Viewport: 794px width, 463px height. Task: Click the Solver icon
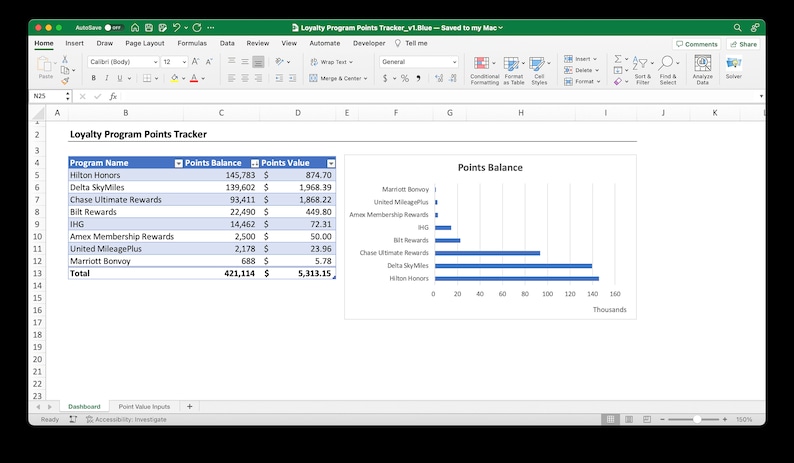(x=733, y=63)
